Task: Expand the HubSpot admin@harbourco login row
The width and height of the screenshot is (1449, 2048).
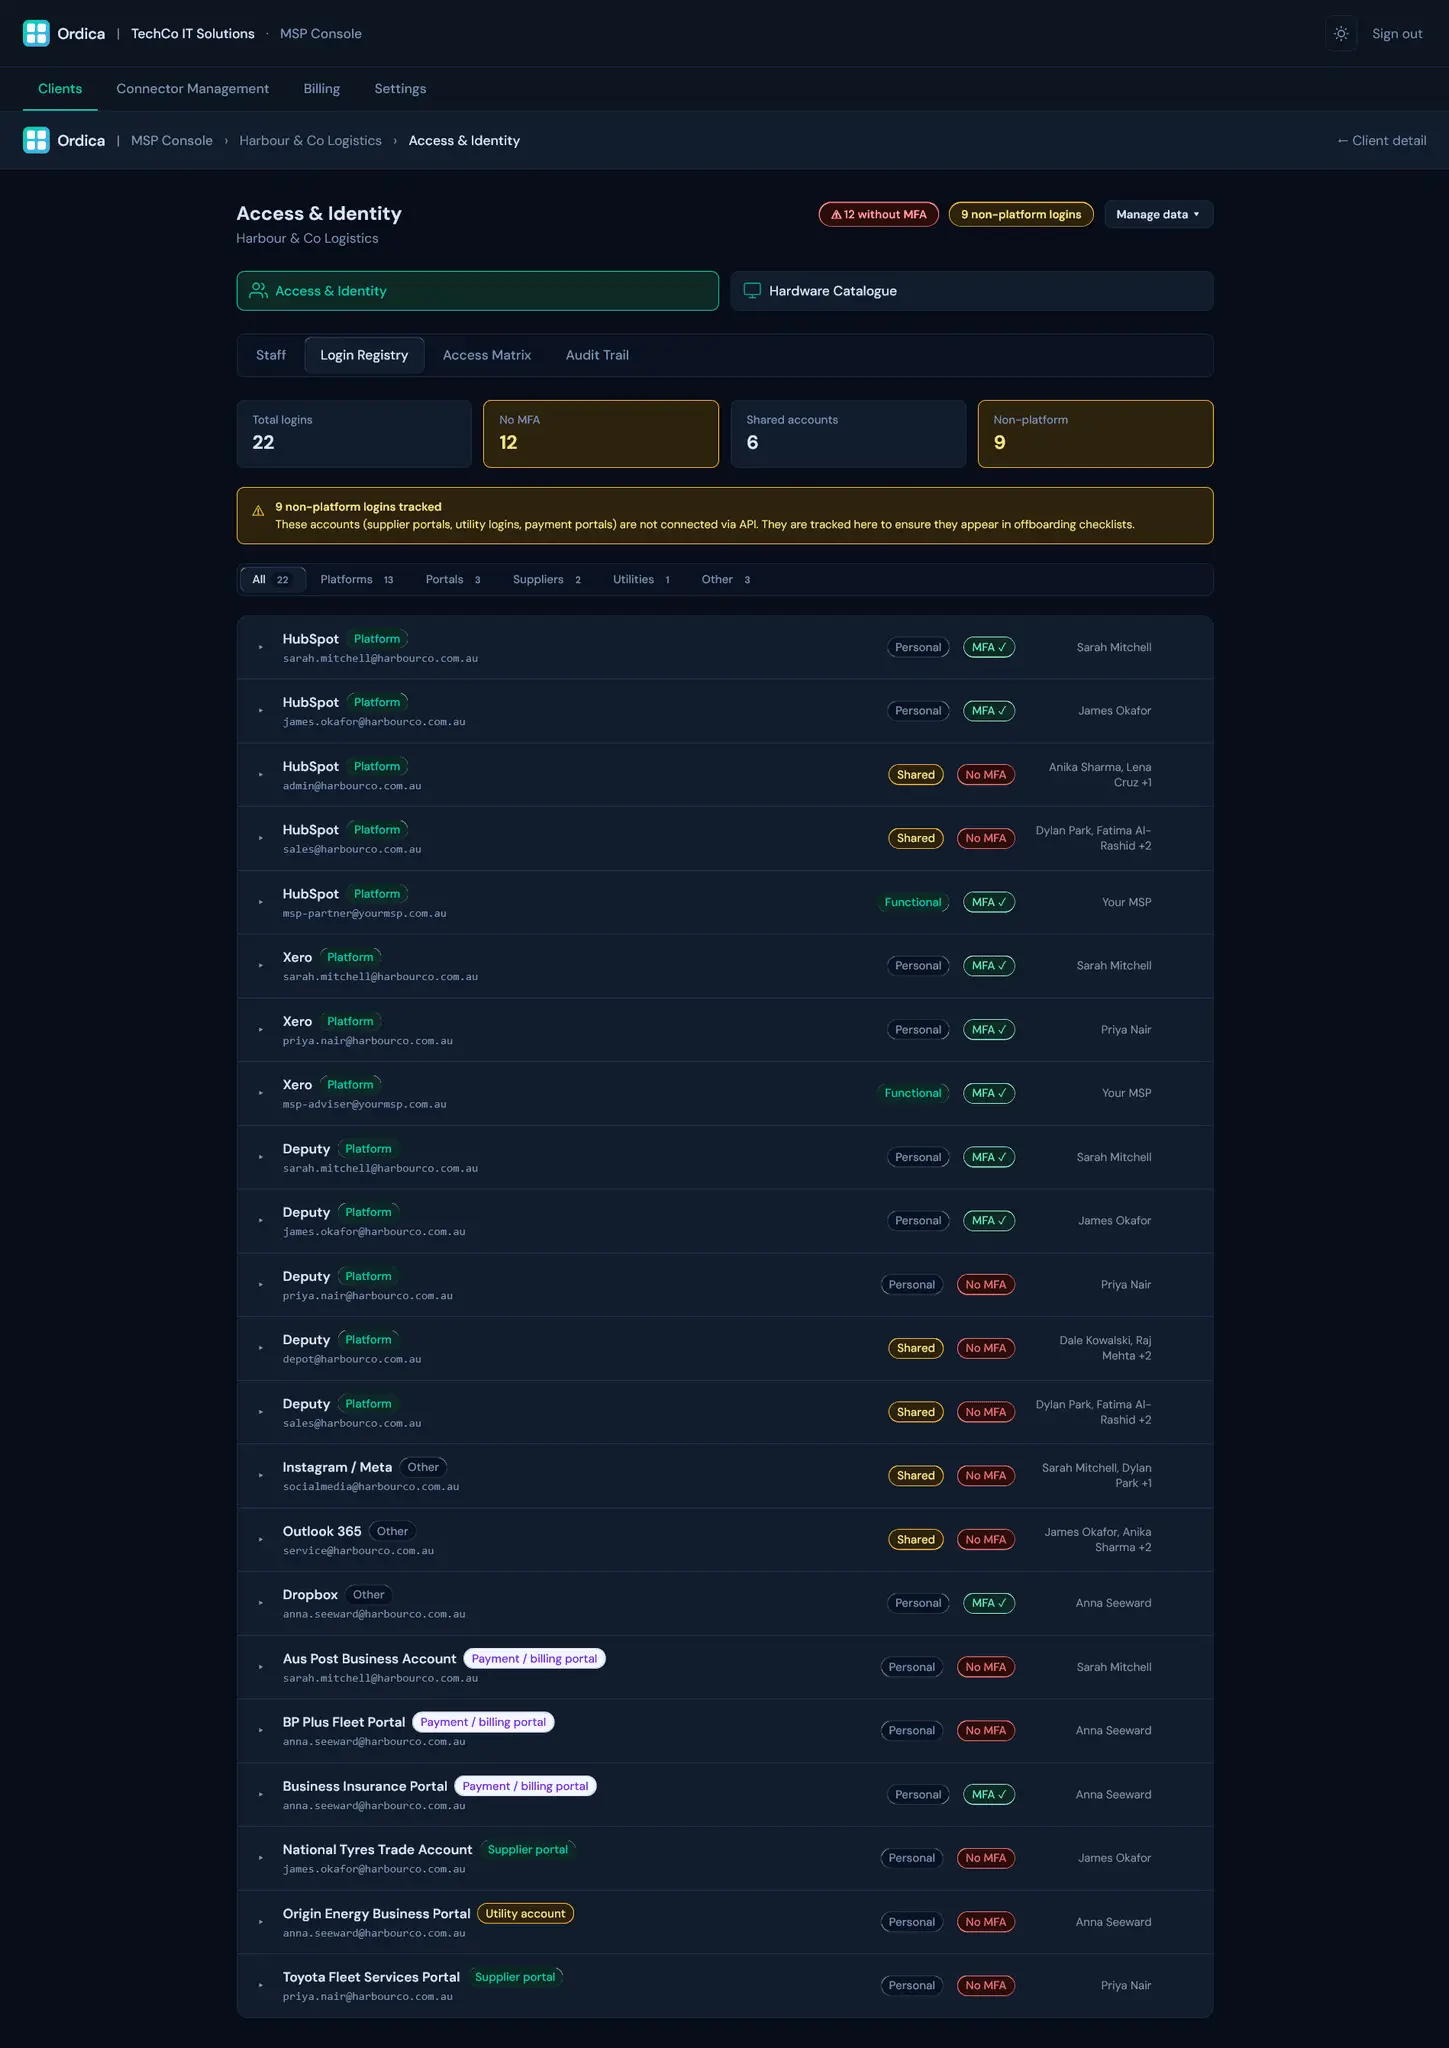Action: click(261, 775)
